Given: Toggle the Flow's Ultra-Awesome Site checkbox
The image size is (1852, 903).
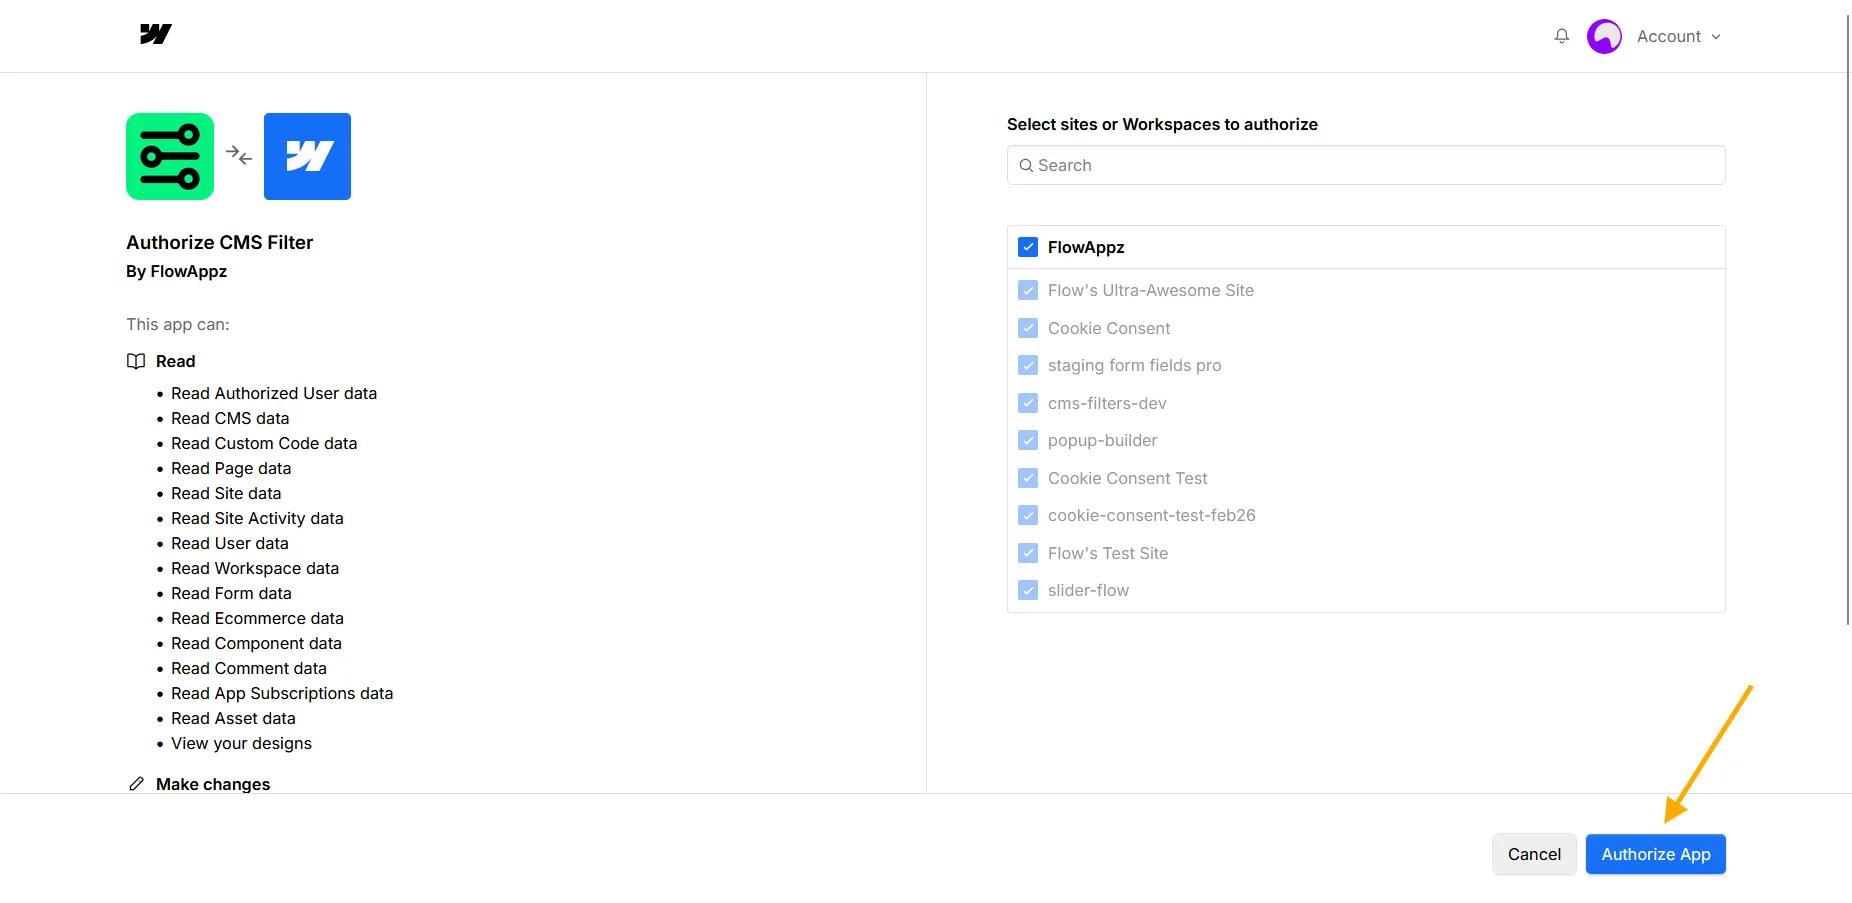Looking at the screenshot, I should (1028, 290).
